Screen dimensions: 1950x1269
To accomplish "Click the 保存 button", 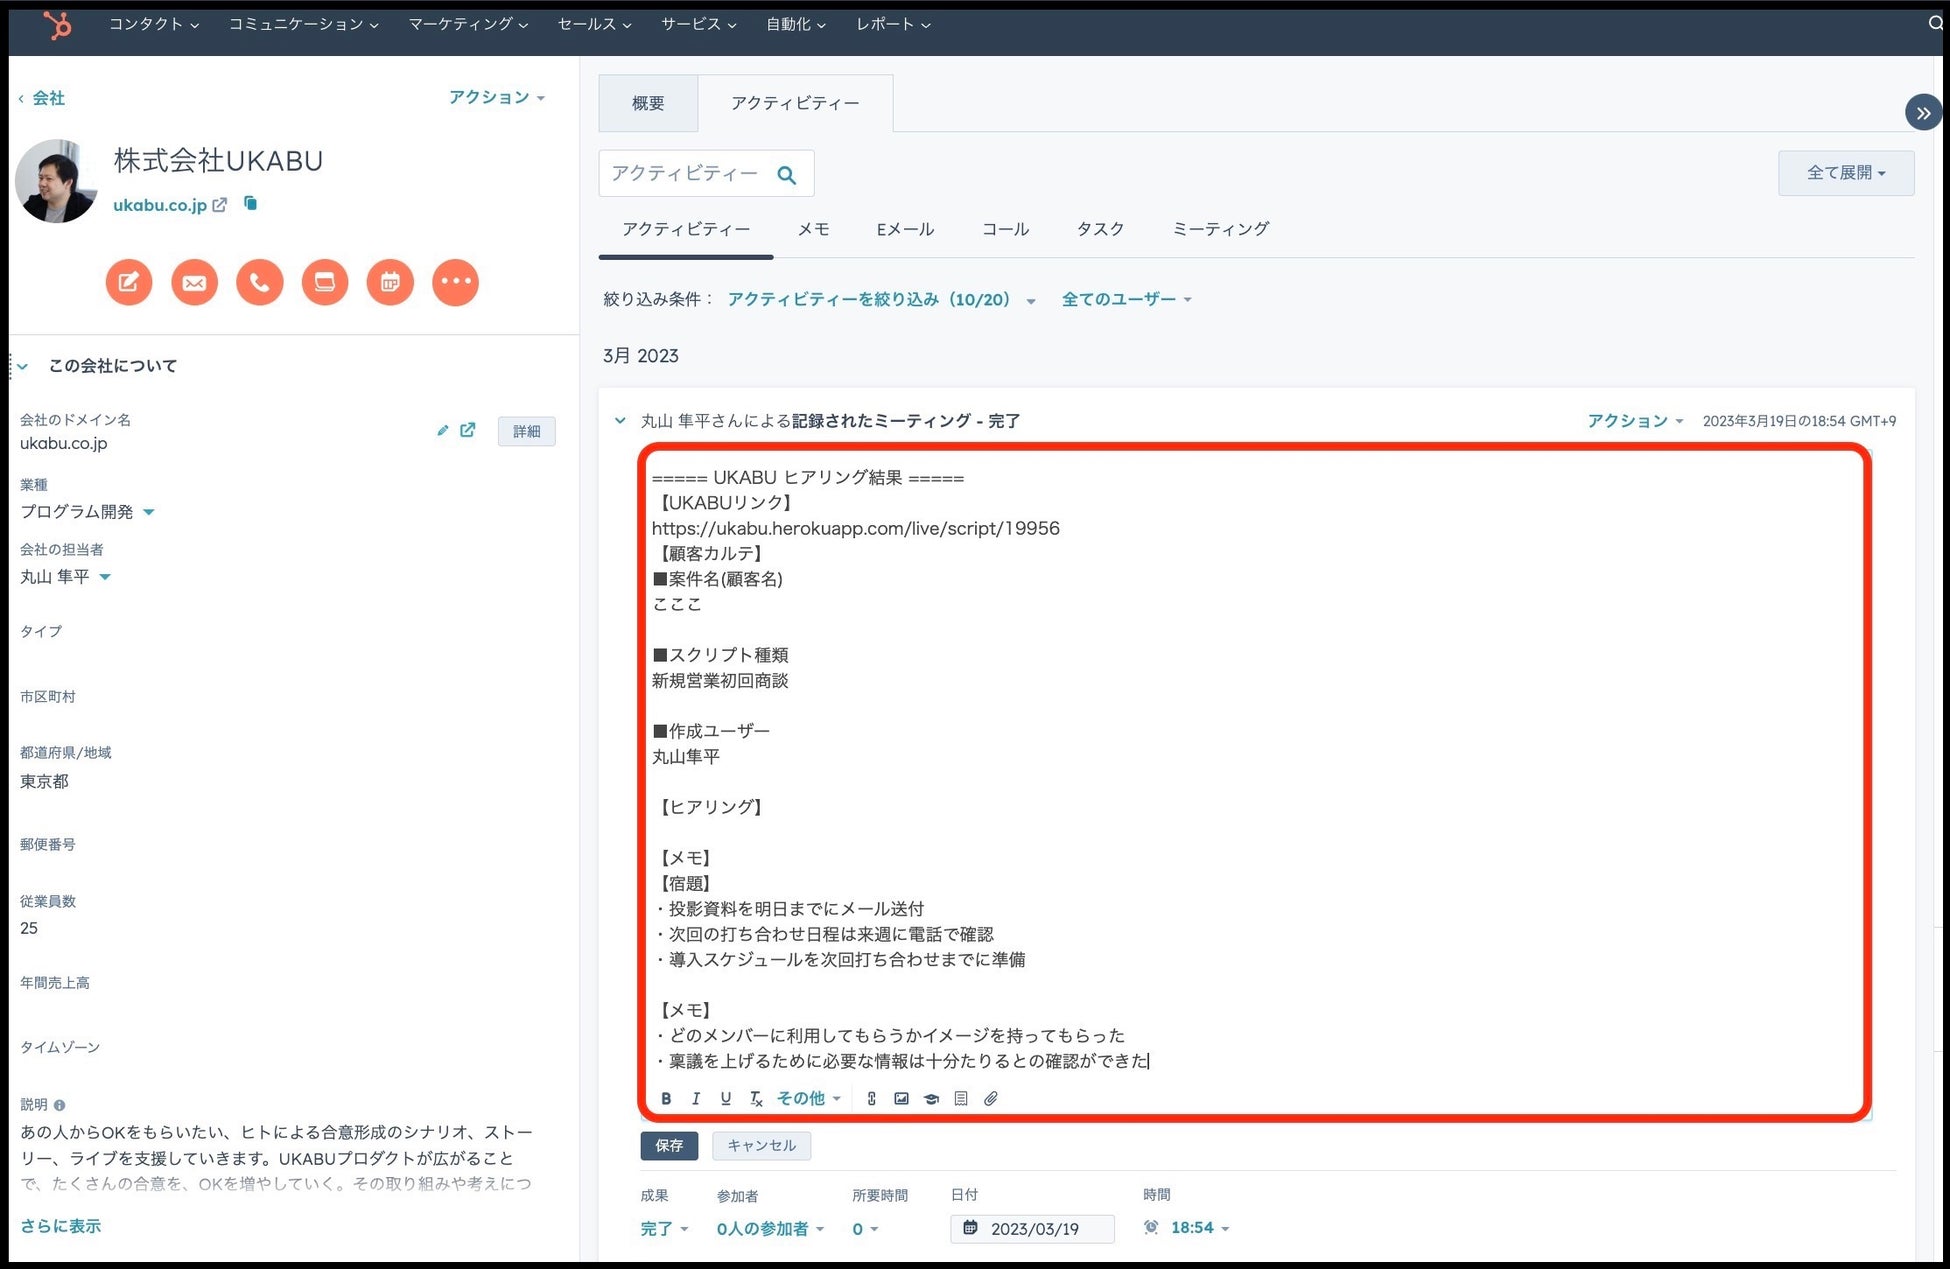I will pyautogui.click(x=669, y=1145).
